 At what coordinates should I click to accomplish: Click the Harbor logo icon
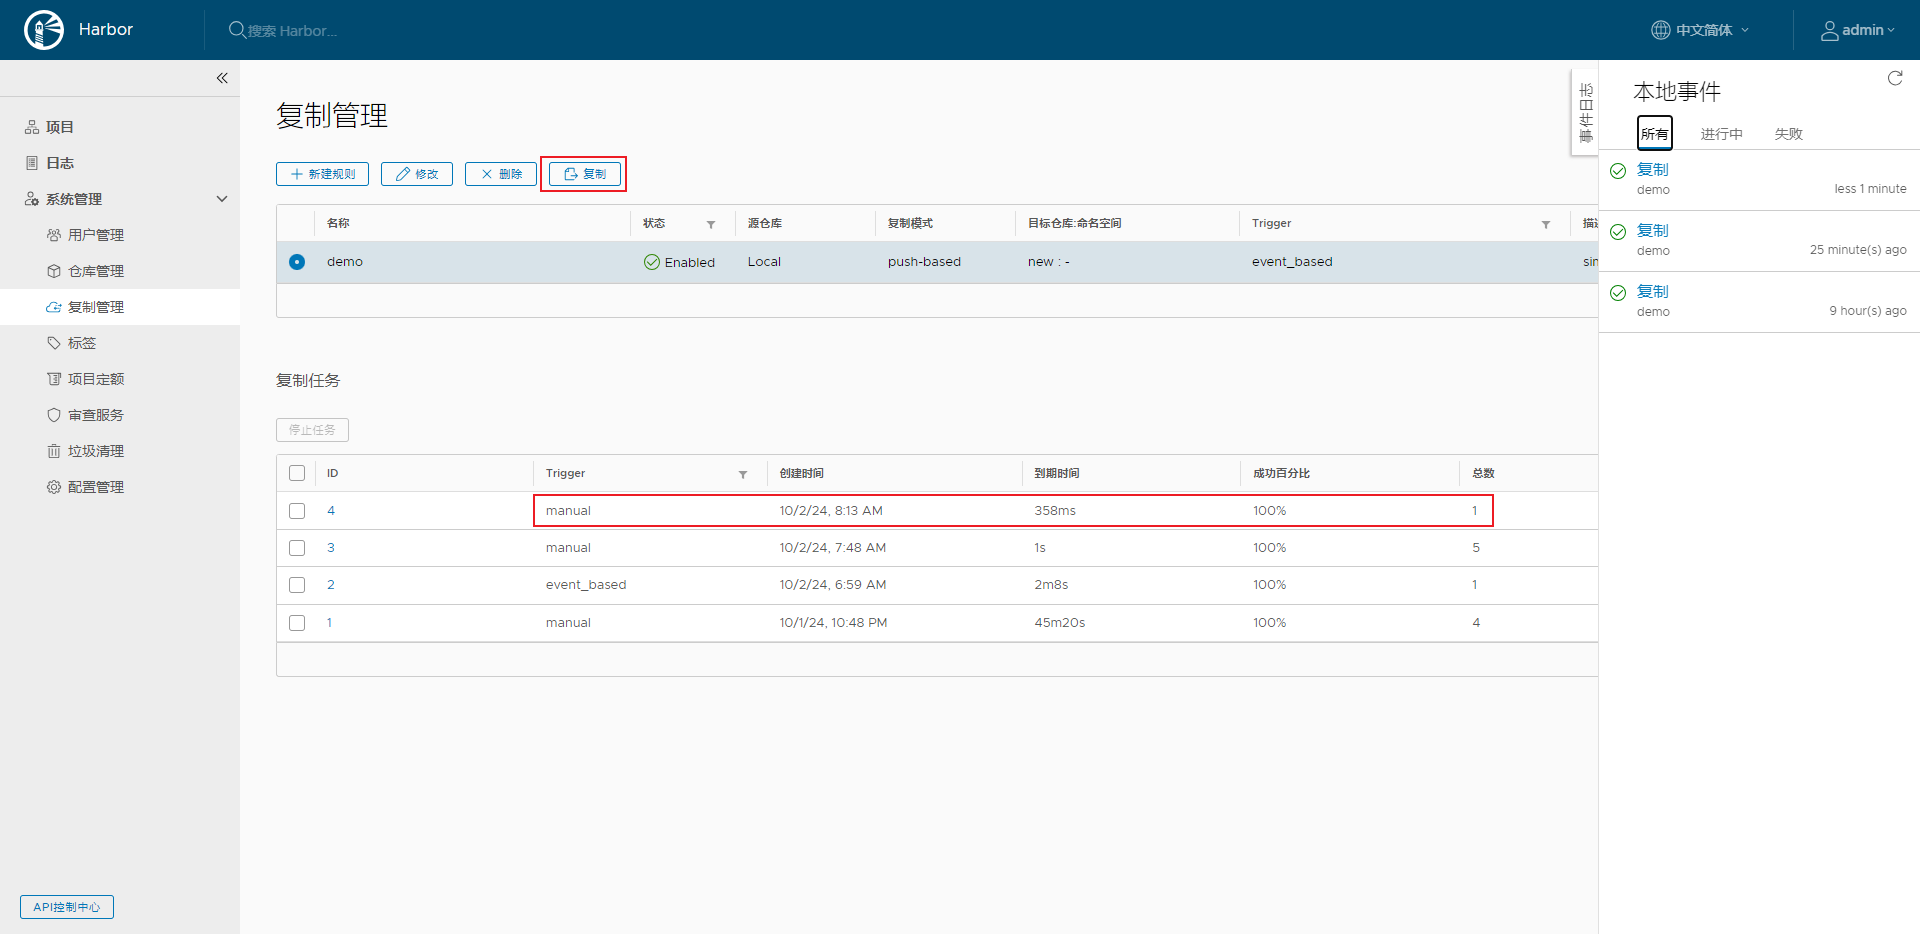coord(44,30)
